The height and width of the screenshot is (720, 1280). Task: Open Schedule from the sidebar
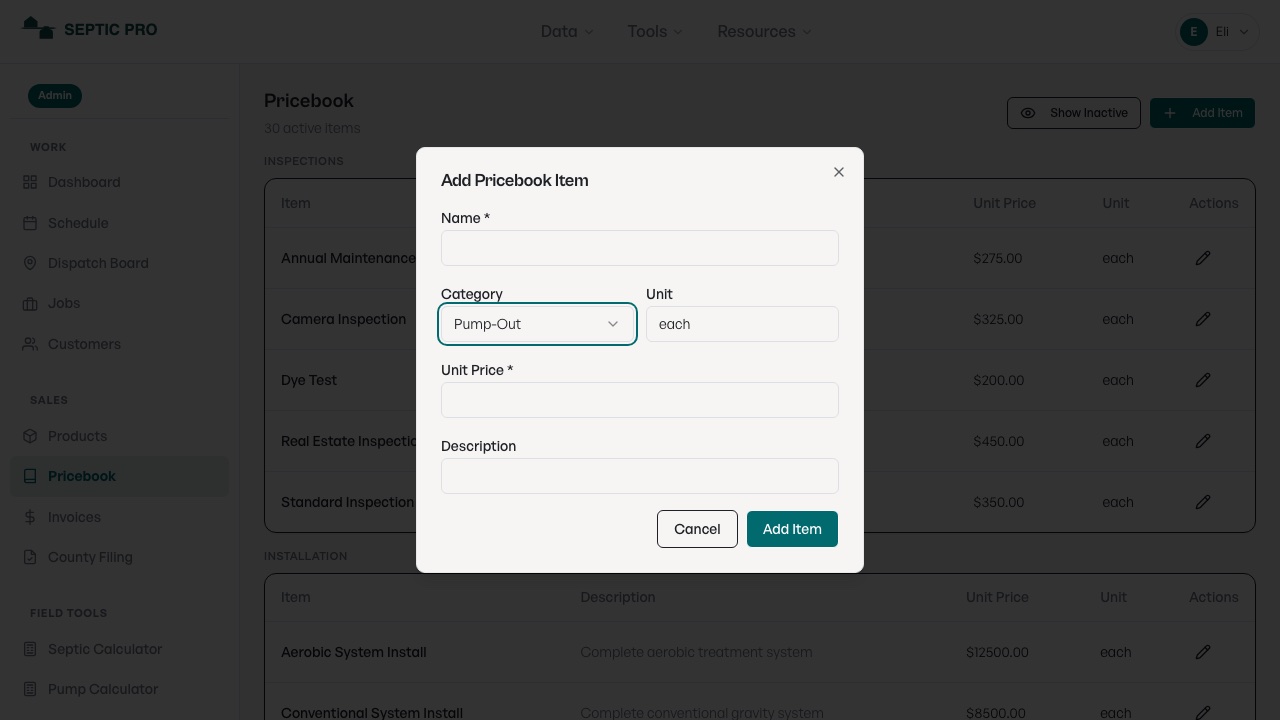click(119, 223)
